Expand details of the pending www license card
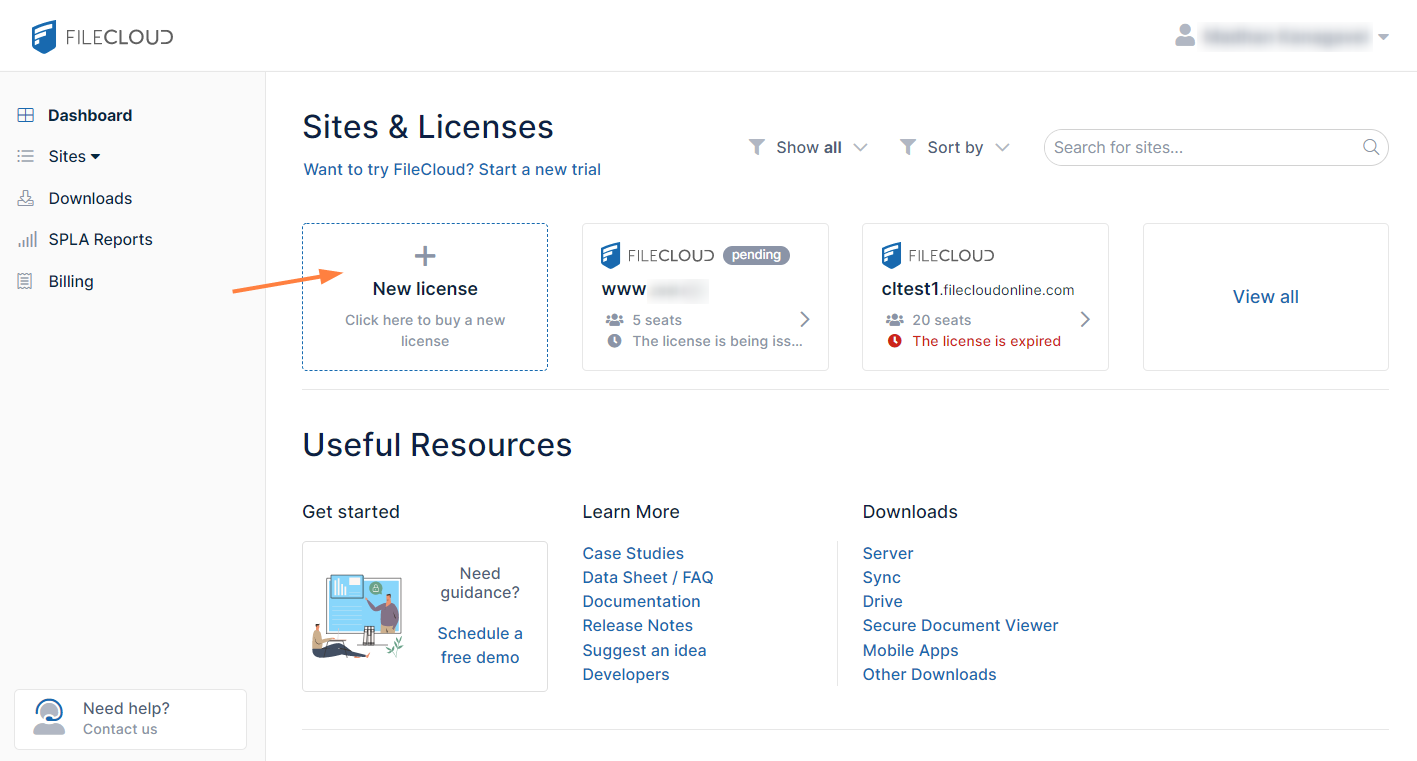Viewport: 1417px width, 761px height. pyautogui.click(x=804, y=319)
